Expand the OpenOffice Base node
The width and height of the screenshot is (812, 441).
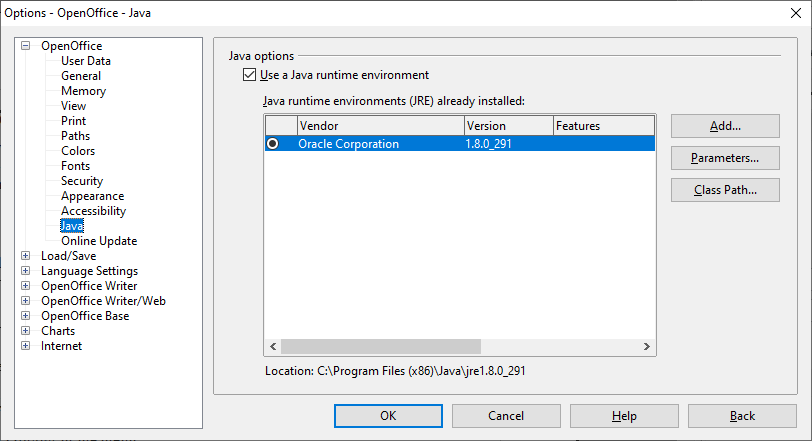[x=25, y=316]
